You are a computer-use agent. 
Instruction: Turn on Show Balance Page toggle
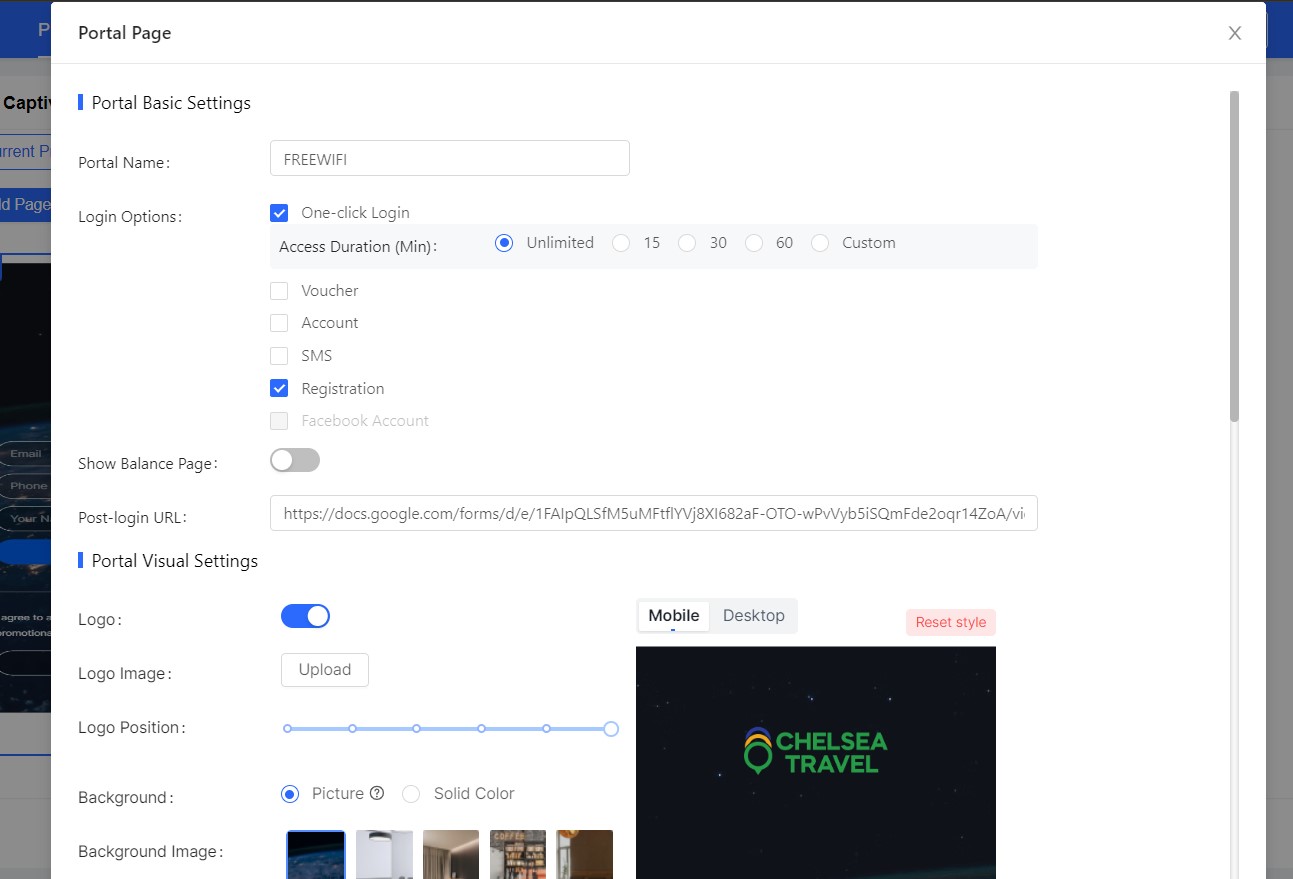tap(295, 460)
